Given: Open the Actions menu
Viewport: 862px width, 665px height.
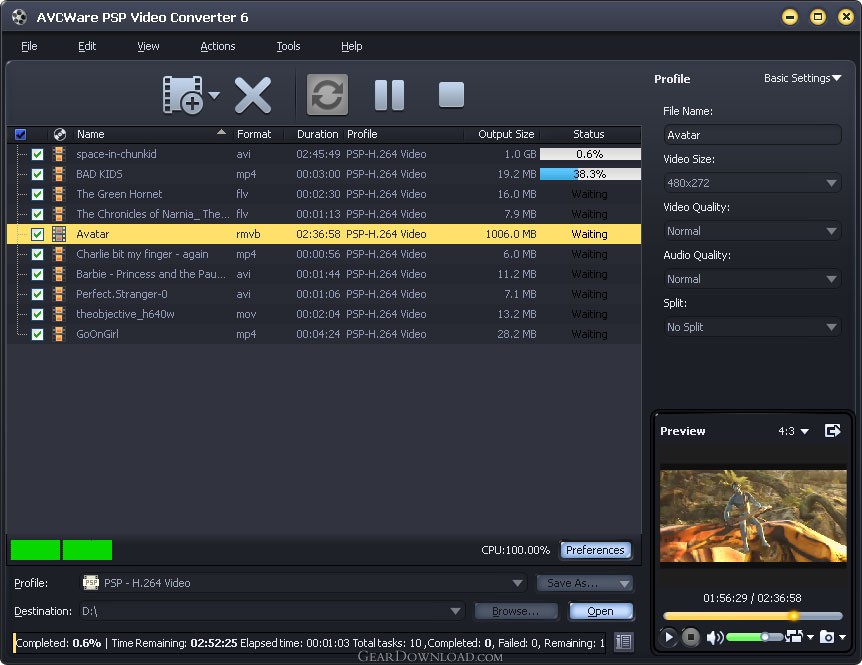Looking at the screenshot, I should coord(218,46).
